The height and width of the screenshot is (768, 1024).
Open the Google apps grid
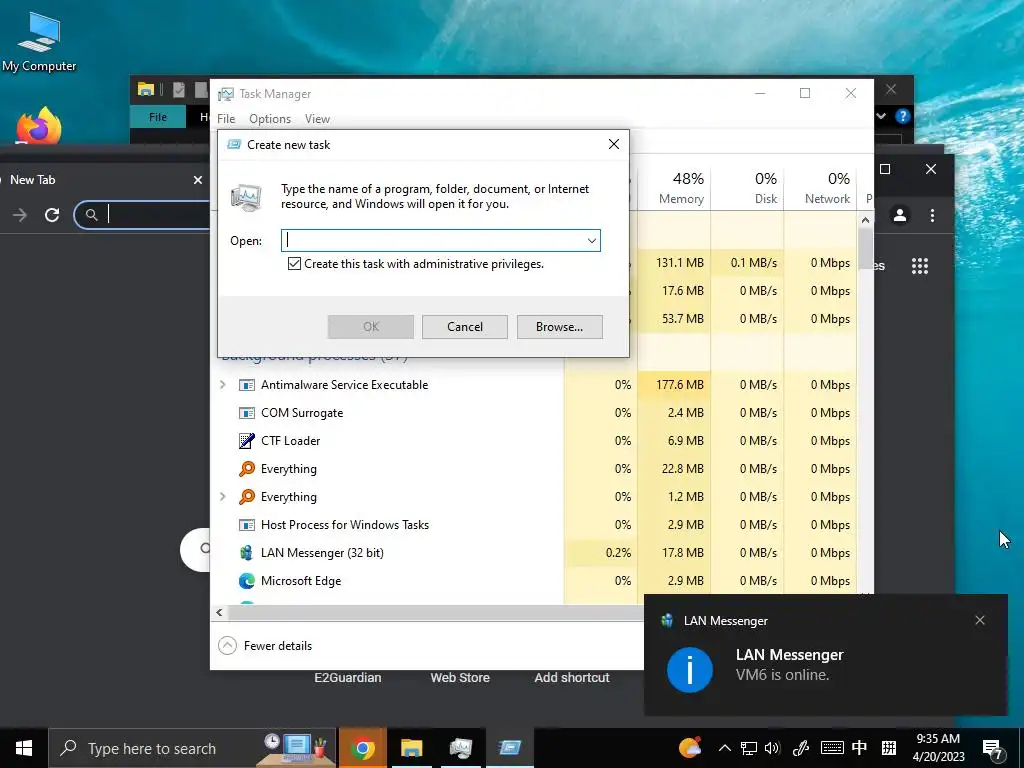click(920, 266)
